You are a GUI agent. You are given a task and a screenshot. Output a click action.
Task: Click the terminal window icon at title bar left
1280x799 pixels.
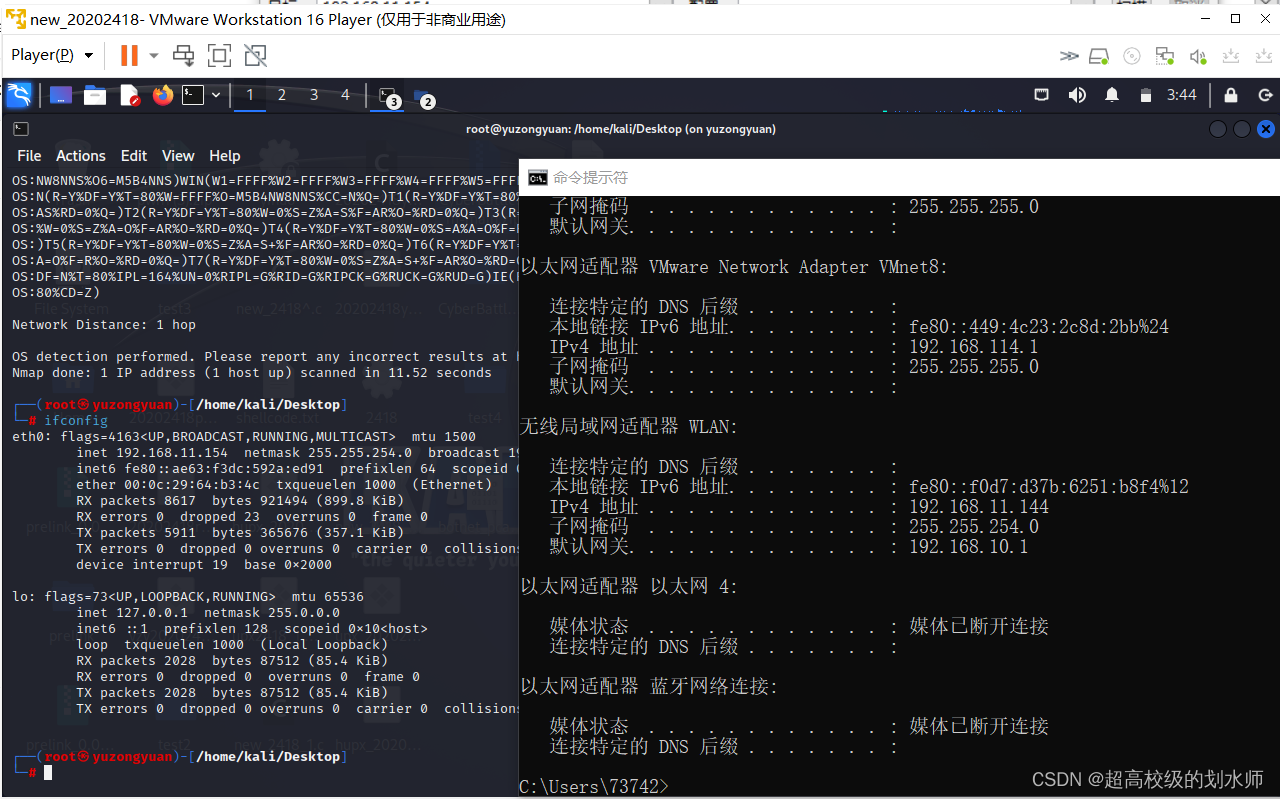21,129
